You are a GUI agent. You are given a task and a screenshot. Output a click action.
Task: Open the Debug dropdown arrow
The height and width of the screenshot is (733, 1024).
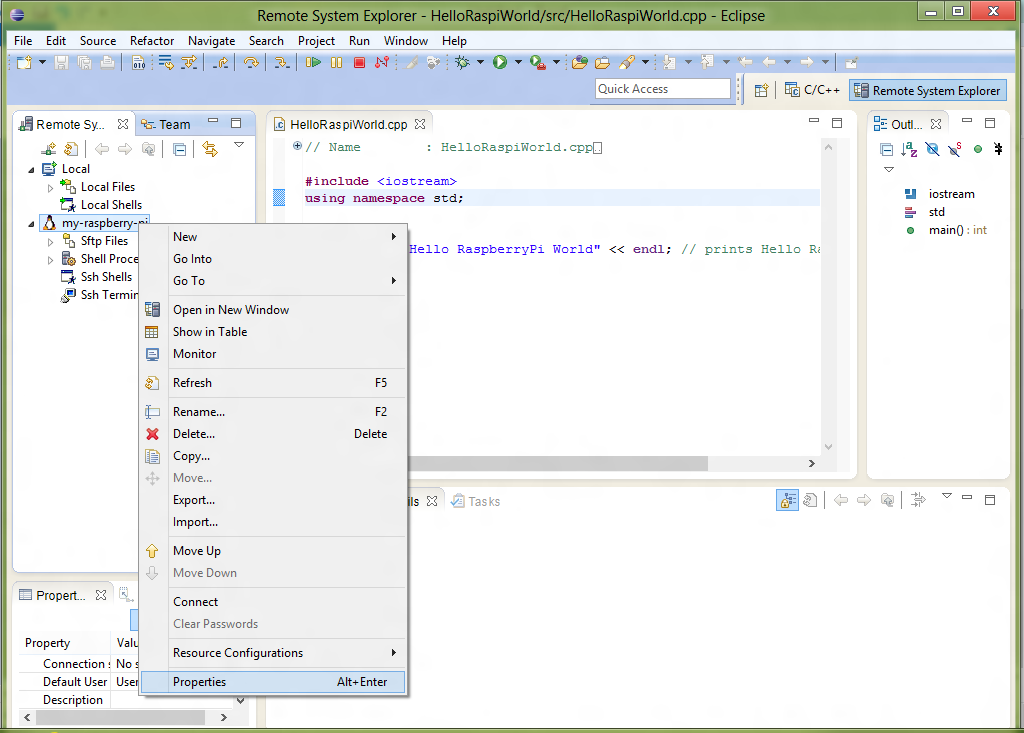480,63
